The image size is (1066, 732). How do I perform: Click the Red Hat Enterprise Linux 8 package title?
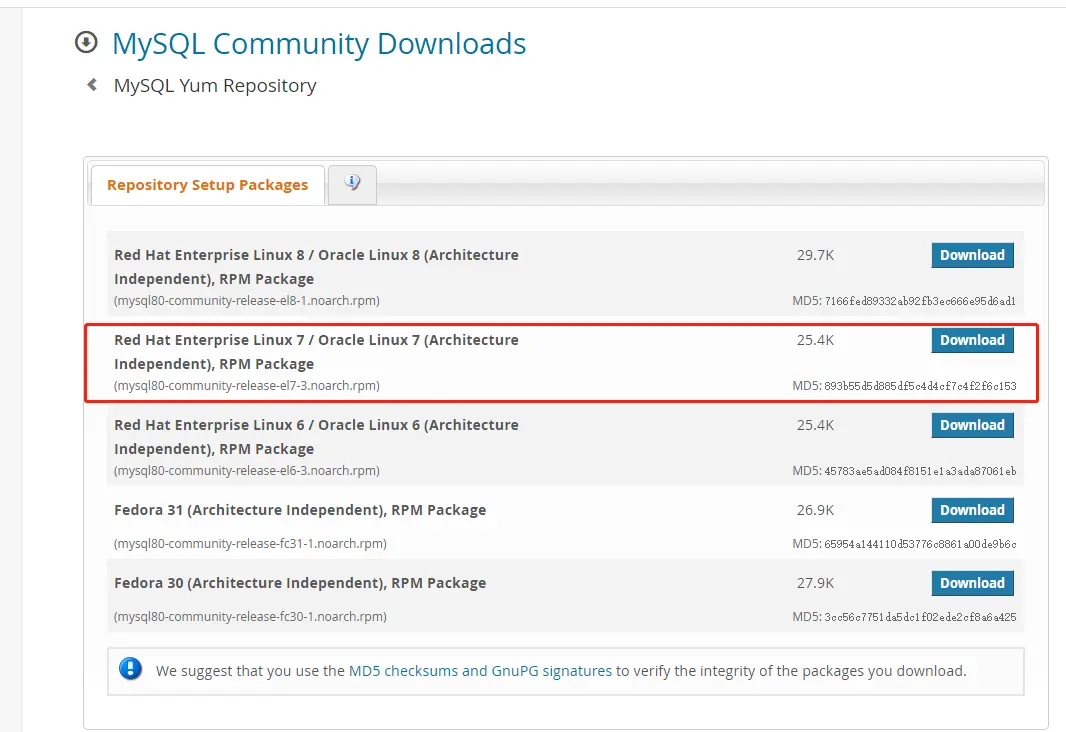click(316, 266)
